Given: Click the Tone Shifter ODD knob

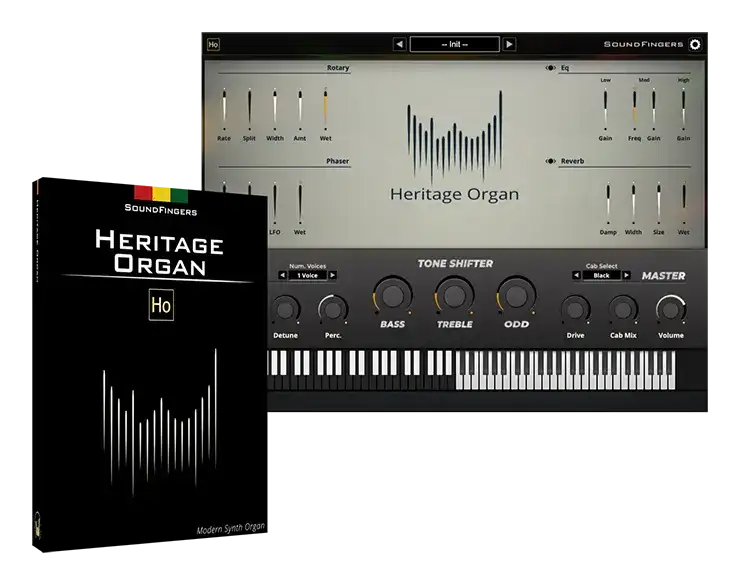Looking at the screenshot, I should coord(516,296).
